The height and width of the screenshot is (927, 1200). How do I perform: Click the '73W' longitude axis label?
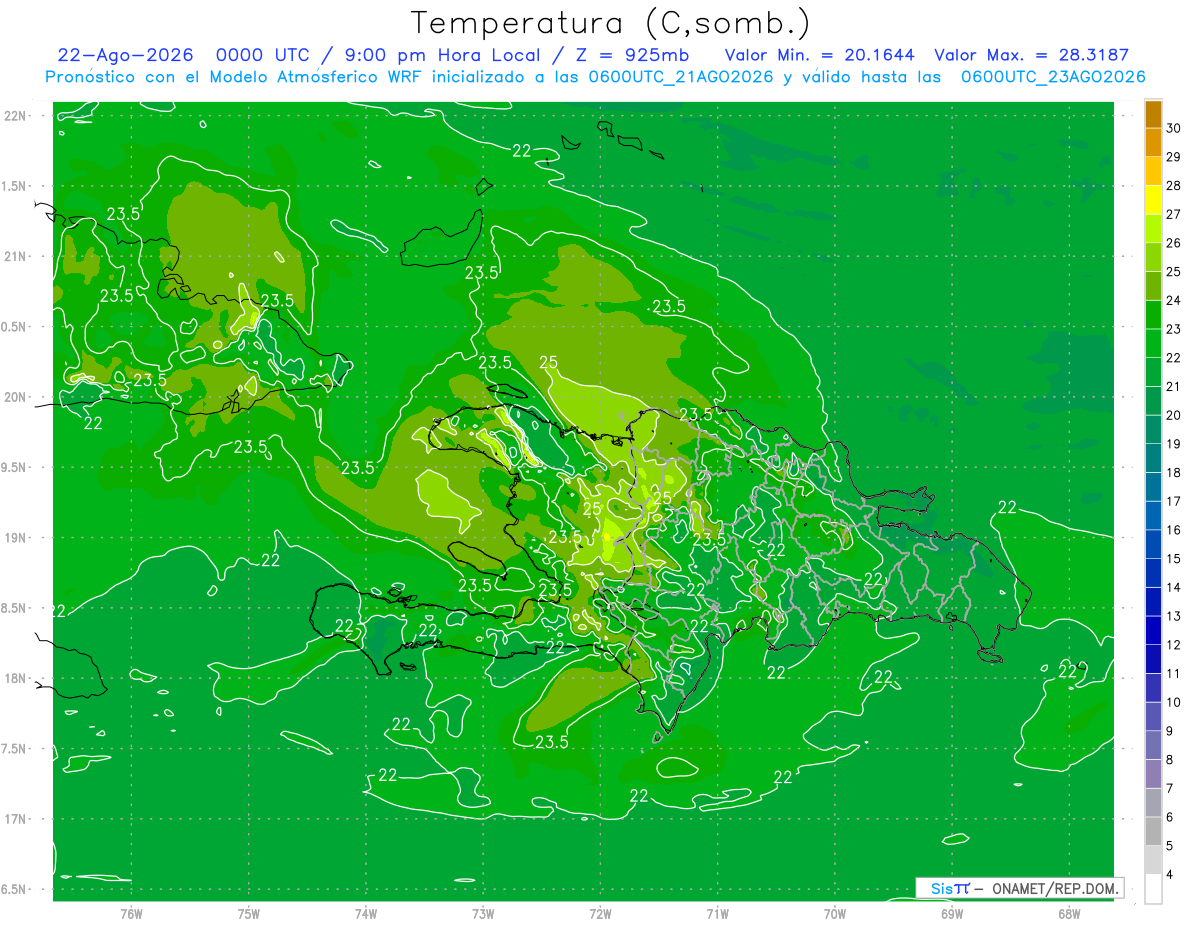point(483,913)
